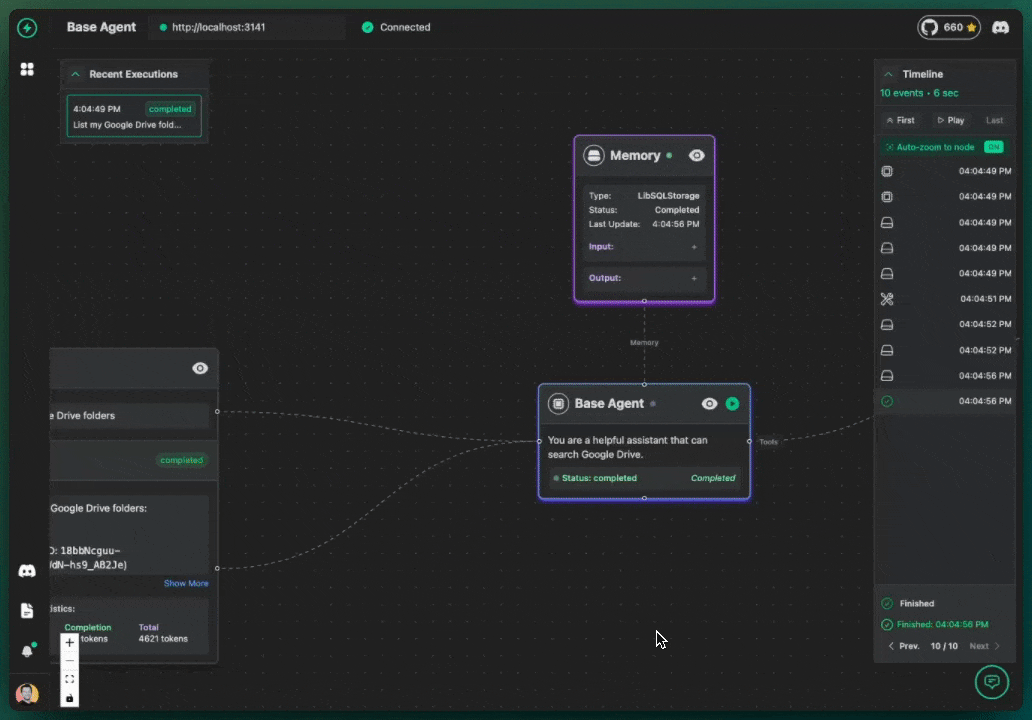
Task: Click the 4621 tokens total value
Action: point(163,638)
